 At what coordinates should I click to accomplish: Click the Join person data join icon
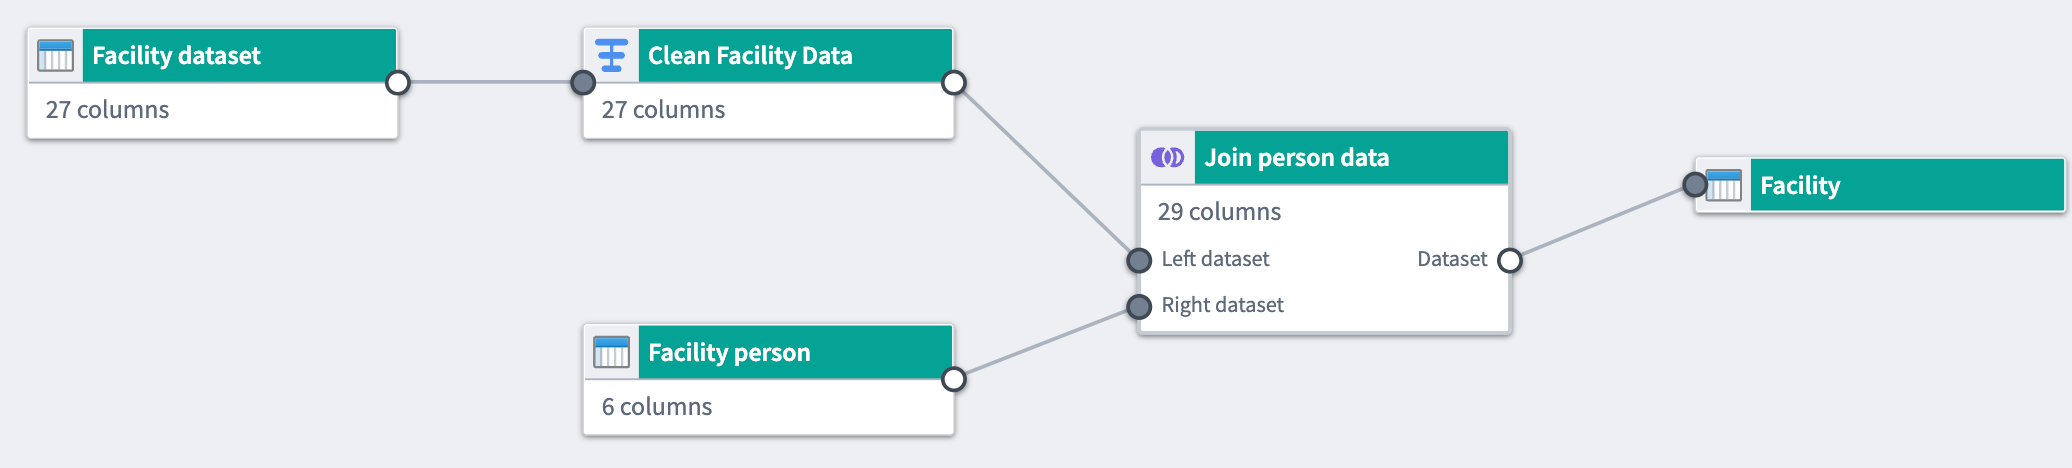[1167, 157]
